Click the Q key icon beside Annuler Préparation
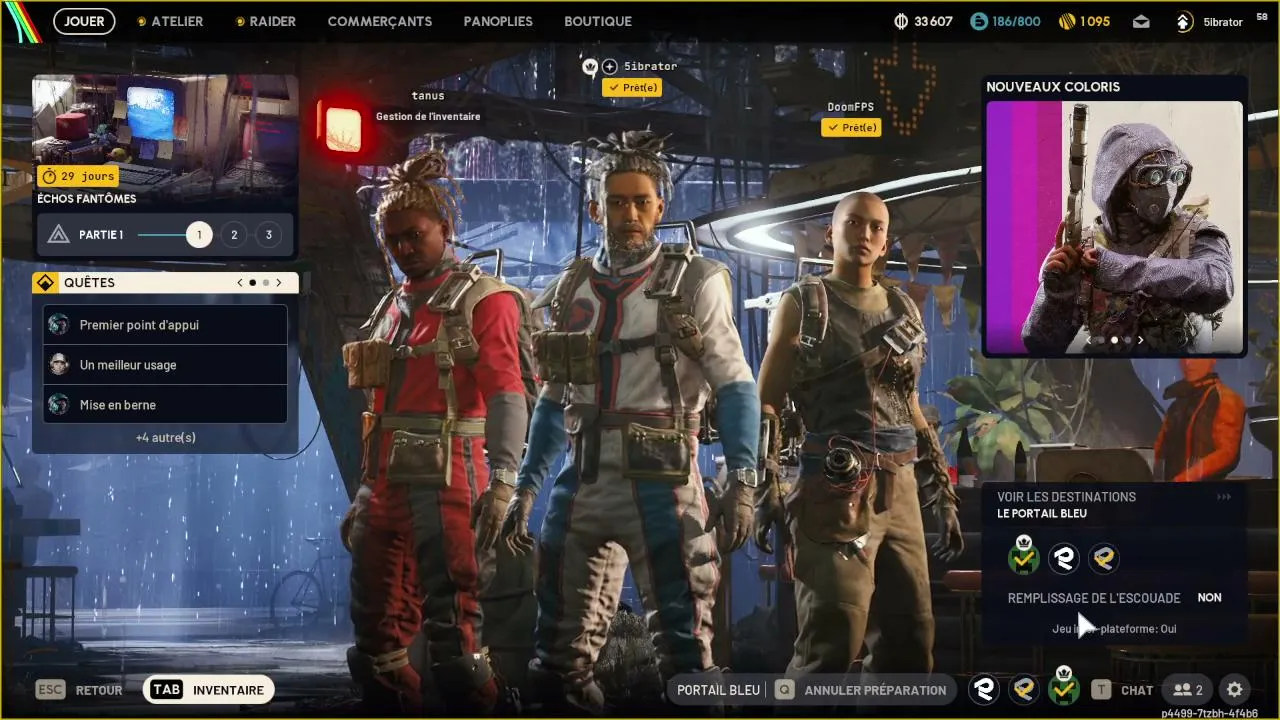 coord(785,690)
